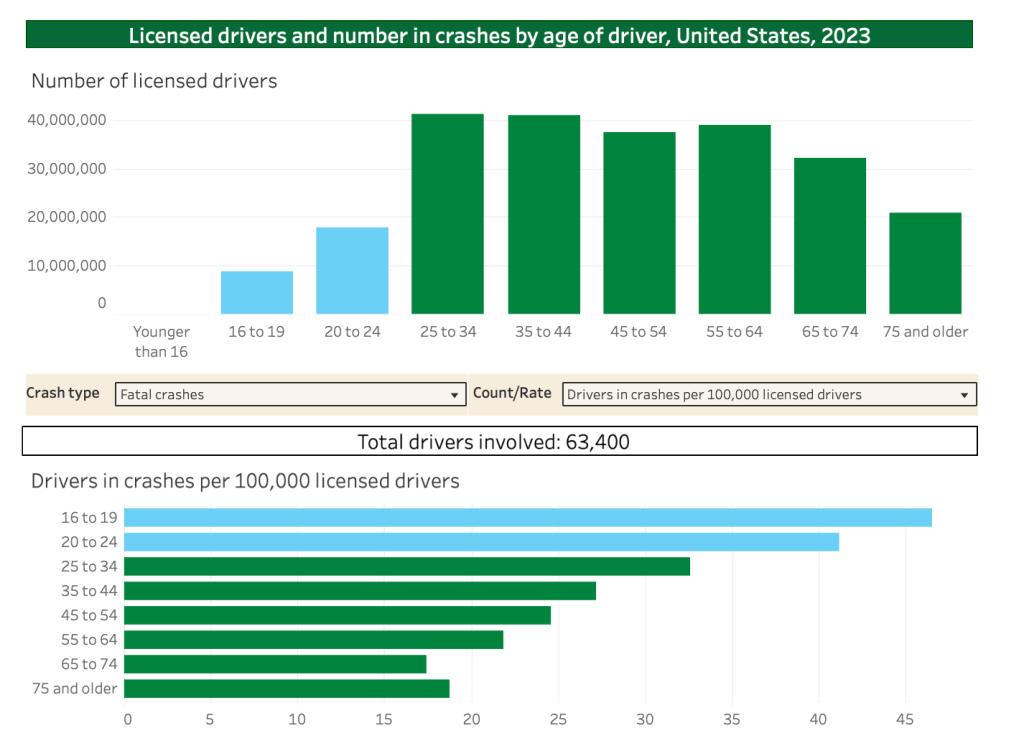This screenshot has width=1024, height=751.
Task: Click the 45 to 54 horizontal rate bar
Action: point(337,615)
